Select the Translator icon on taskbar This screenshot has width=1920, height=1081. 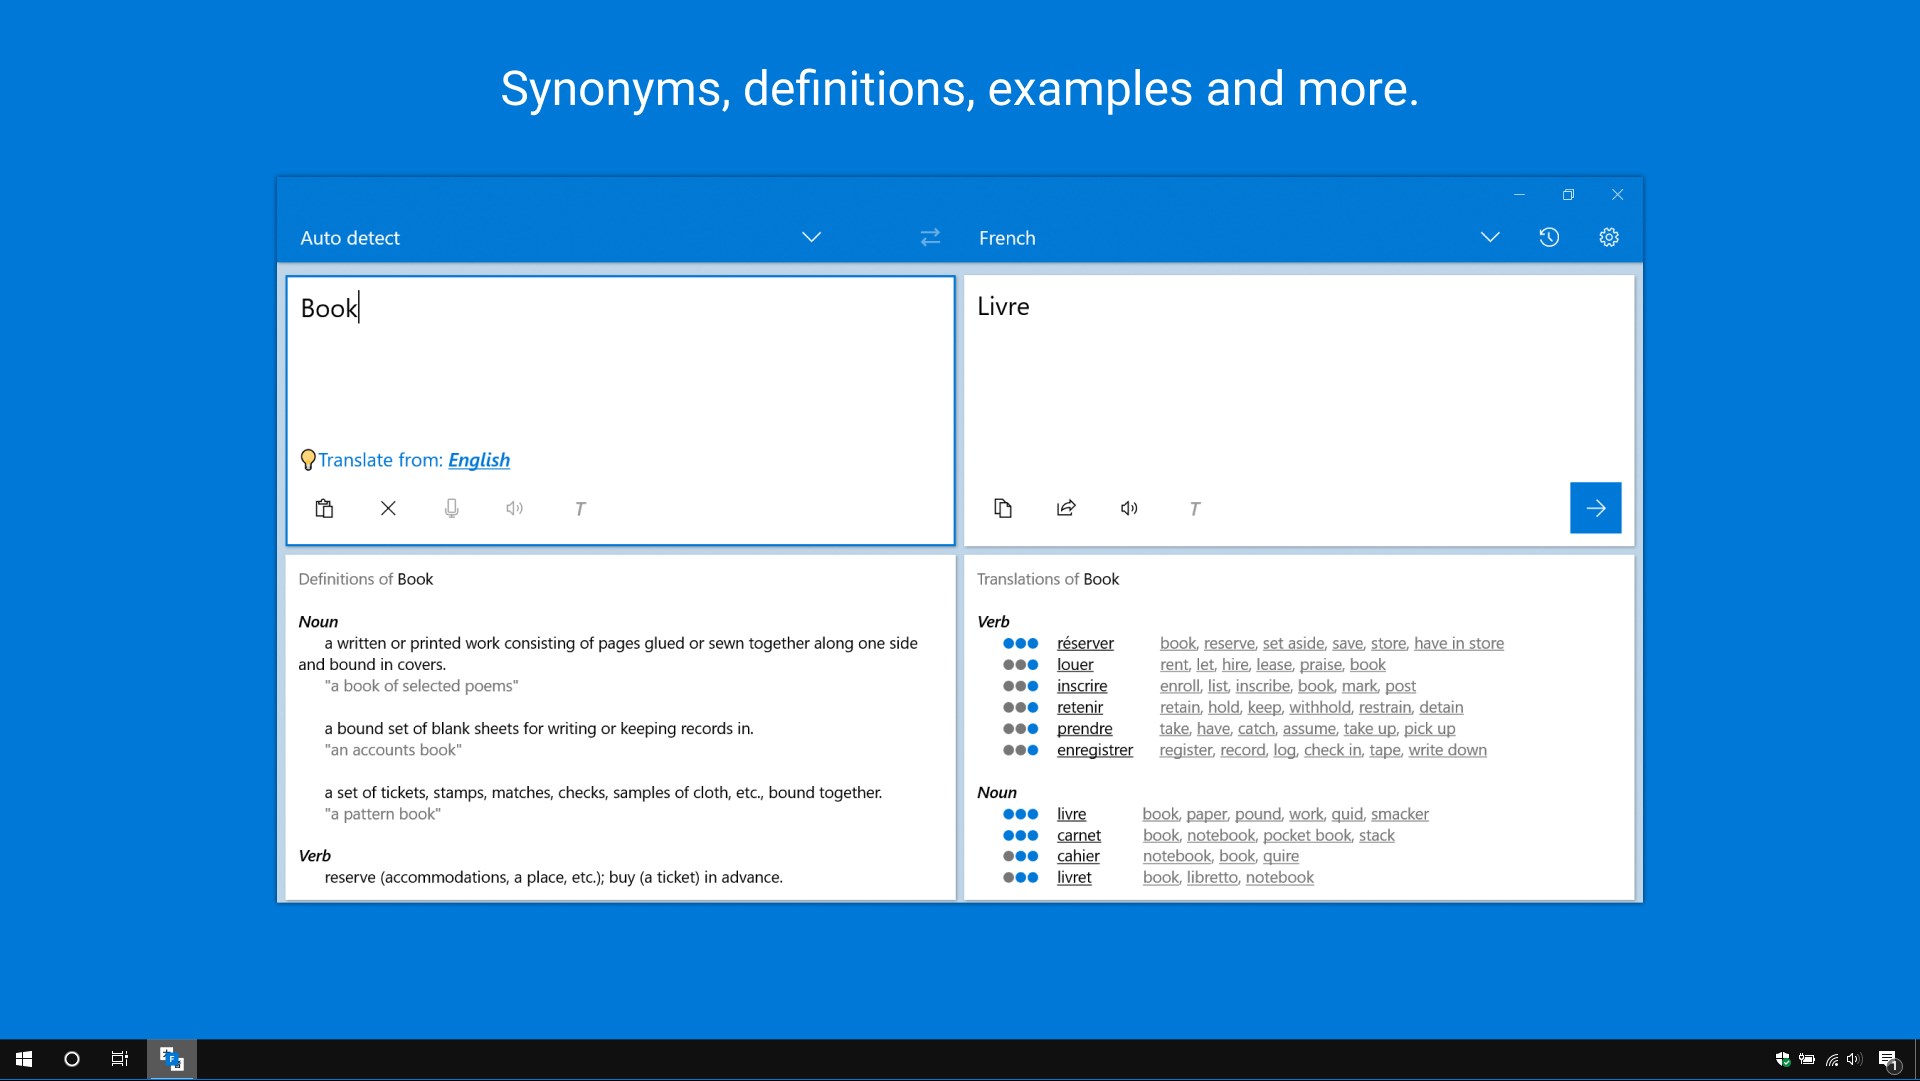pos(170,1059)
